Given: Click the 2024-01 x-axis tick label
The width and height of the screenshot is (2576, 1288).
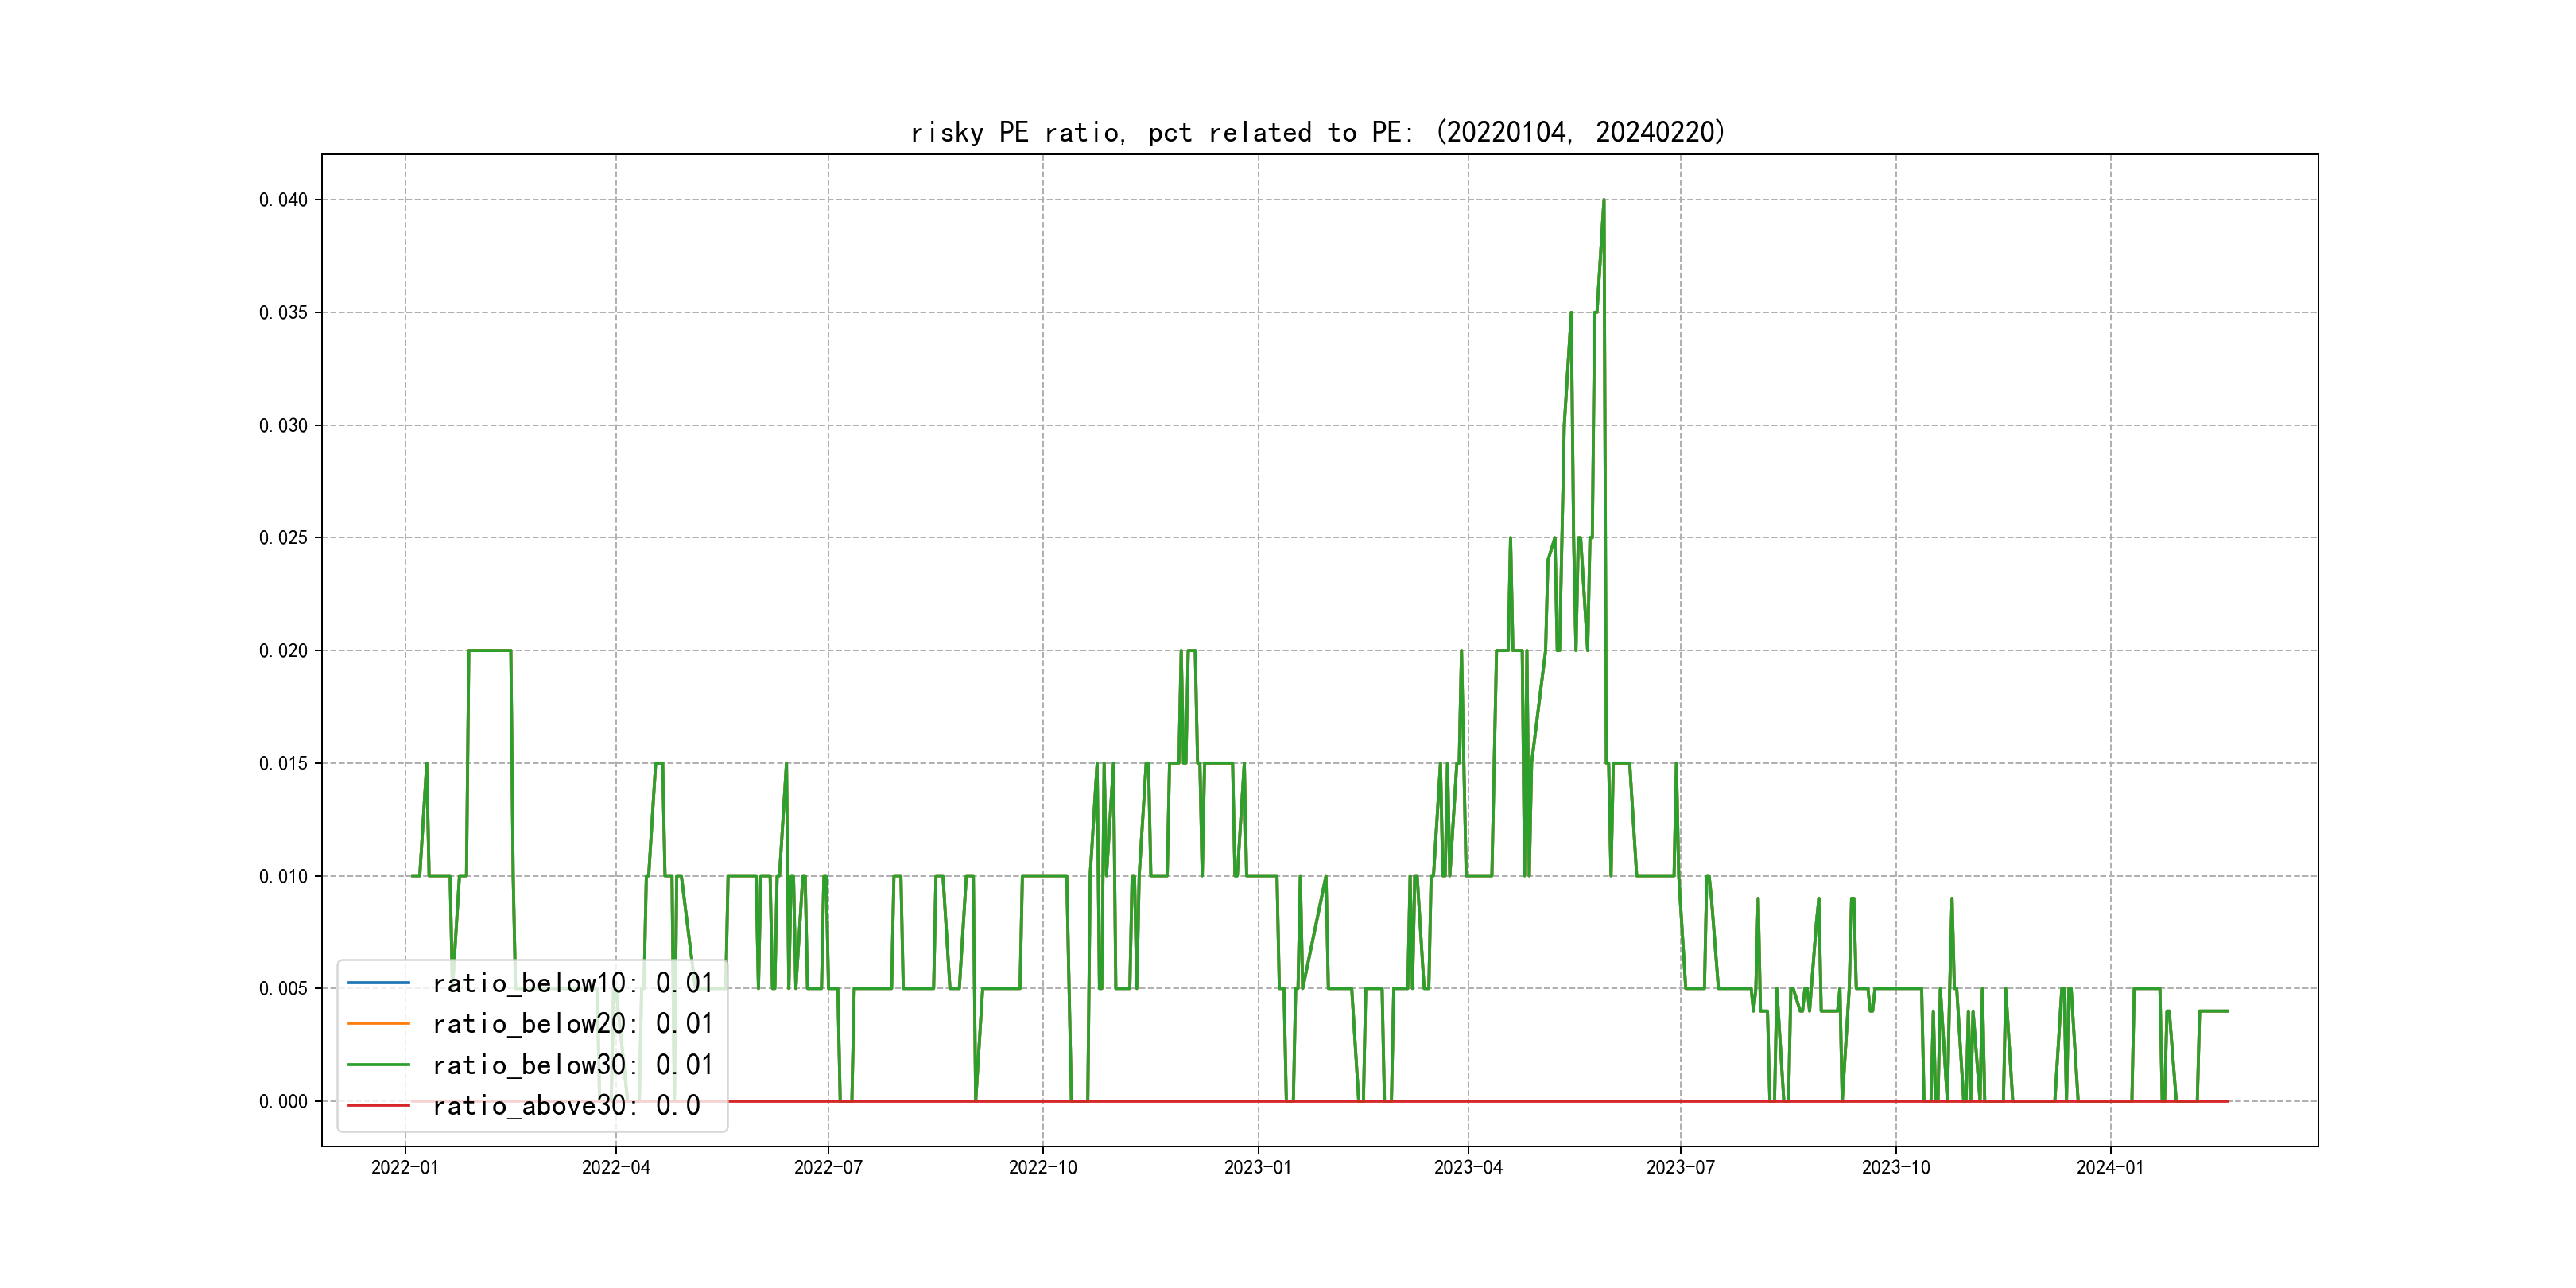Looking at the screenshot, I should (x=2110, y=1168).
